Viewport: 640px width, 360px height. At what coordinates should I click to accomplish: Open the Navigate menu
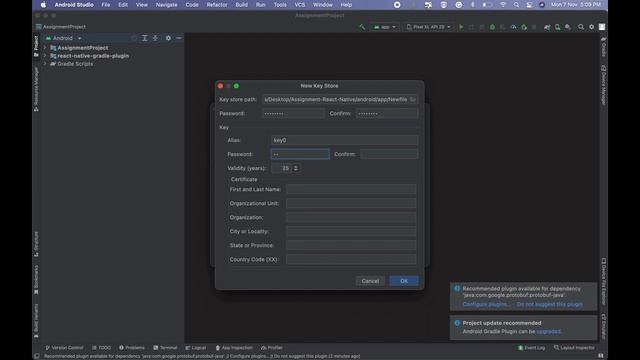pos(167,5)
